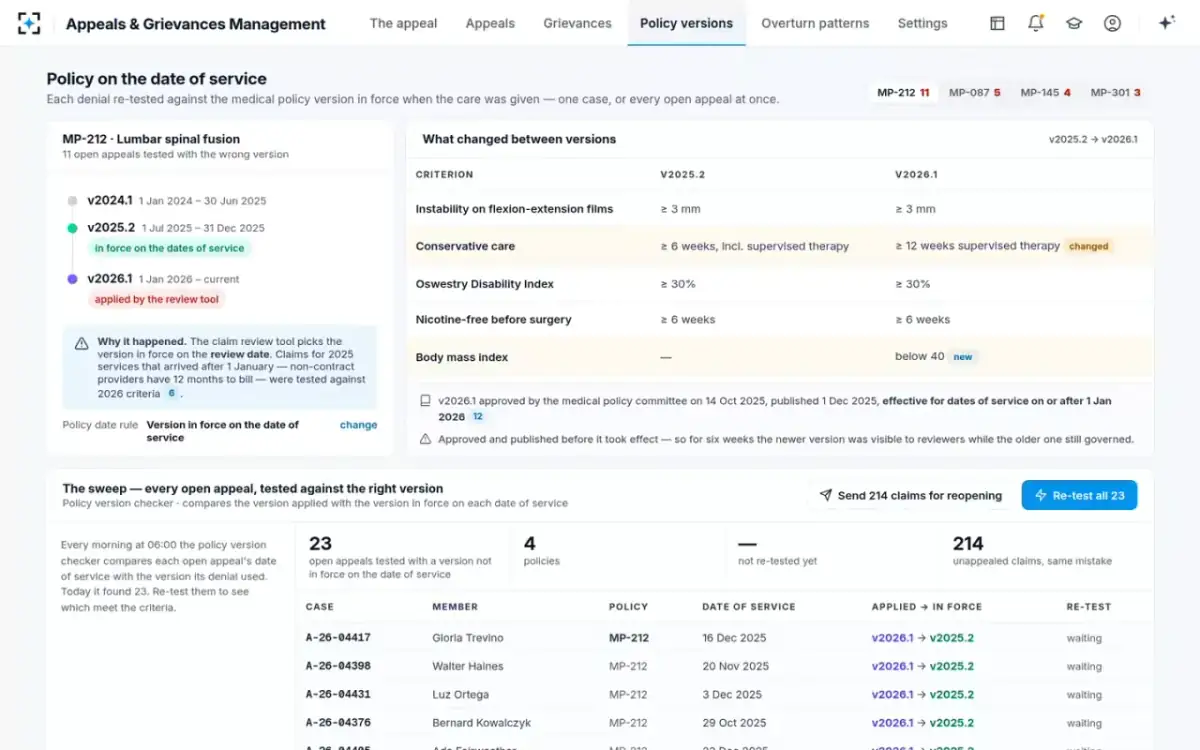Screen dimensions: 1200x750
Task: Open the layout panel icon in header
Action: coord(997,23)
